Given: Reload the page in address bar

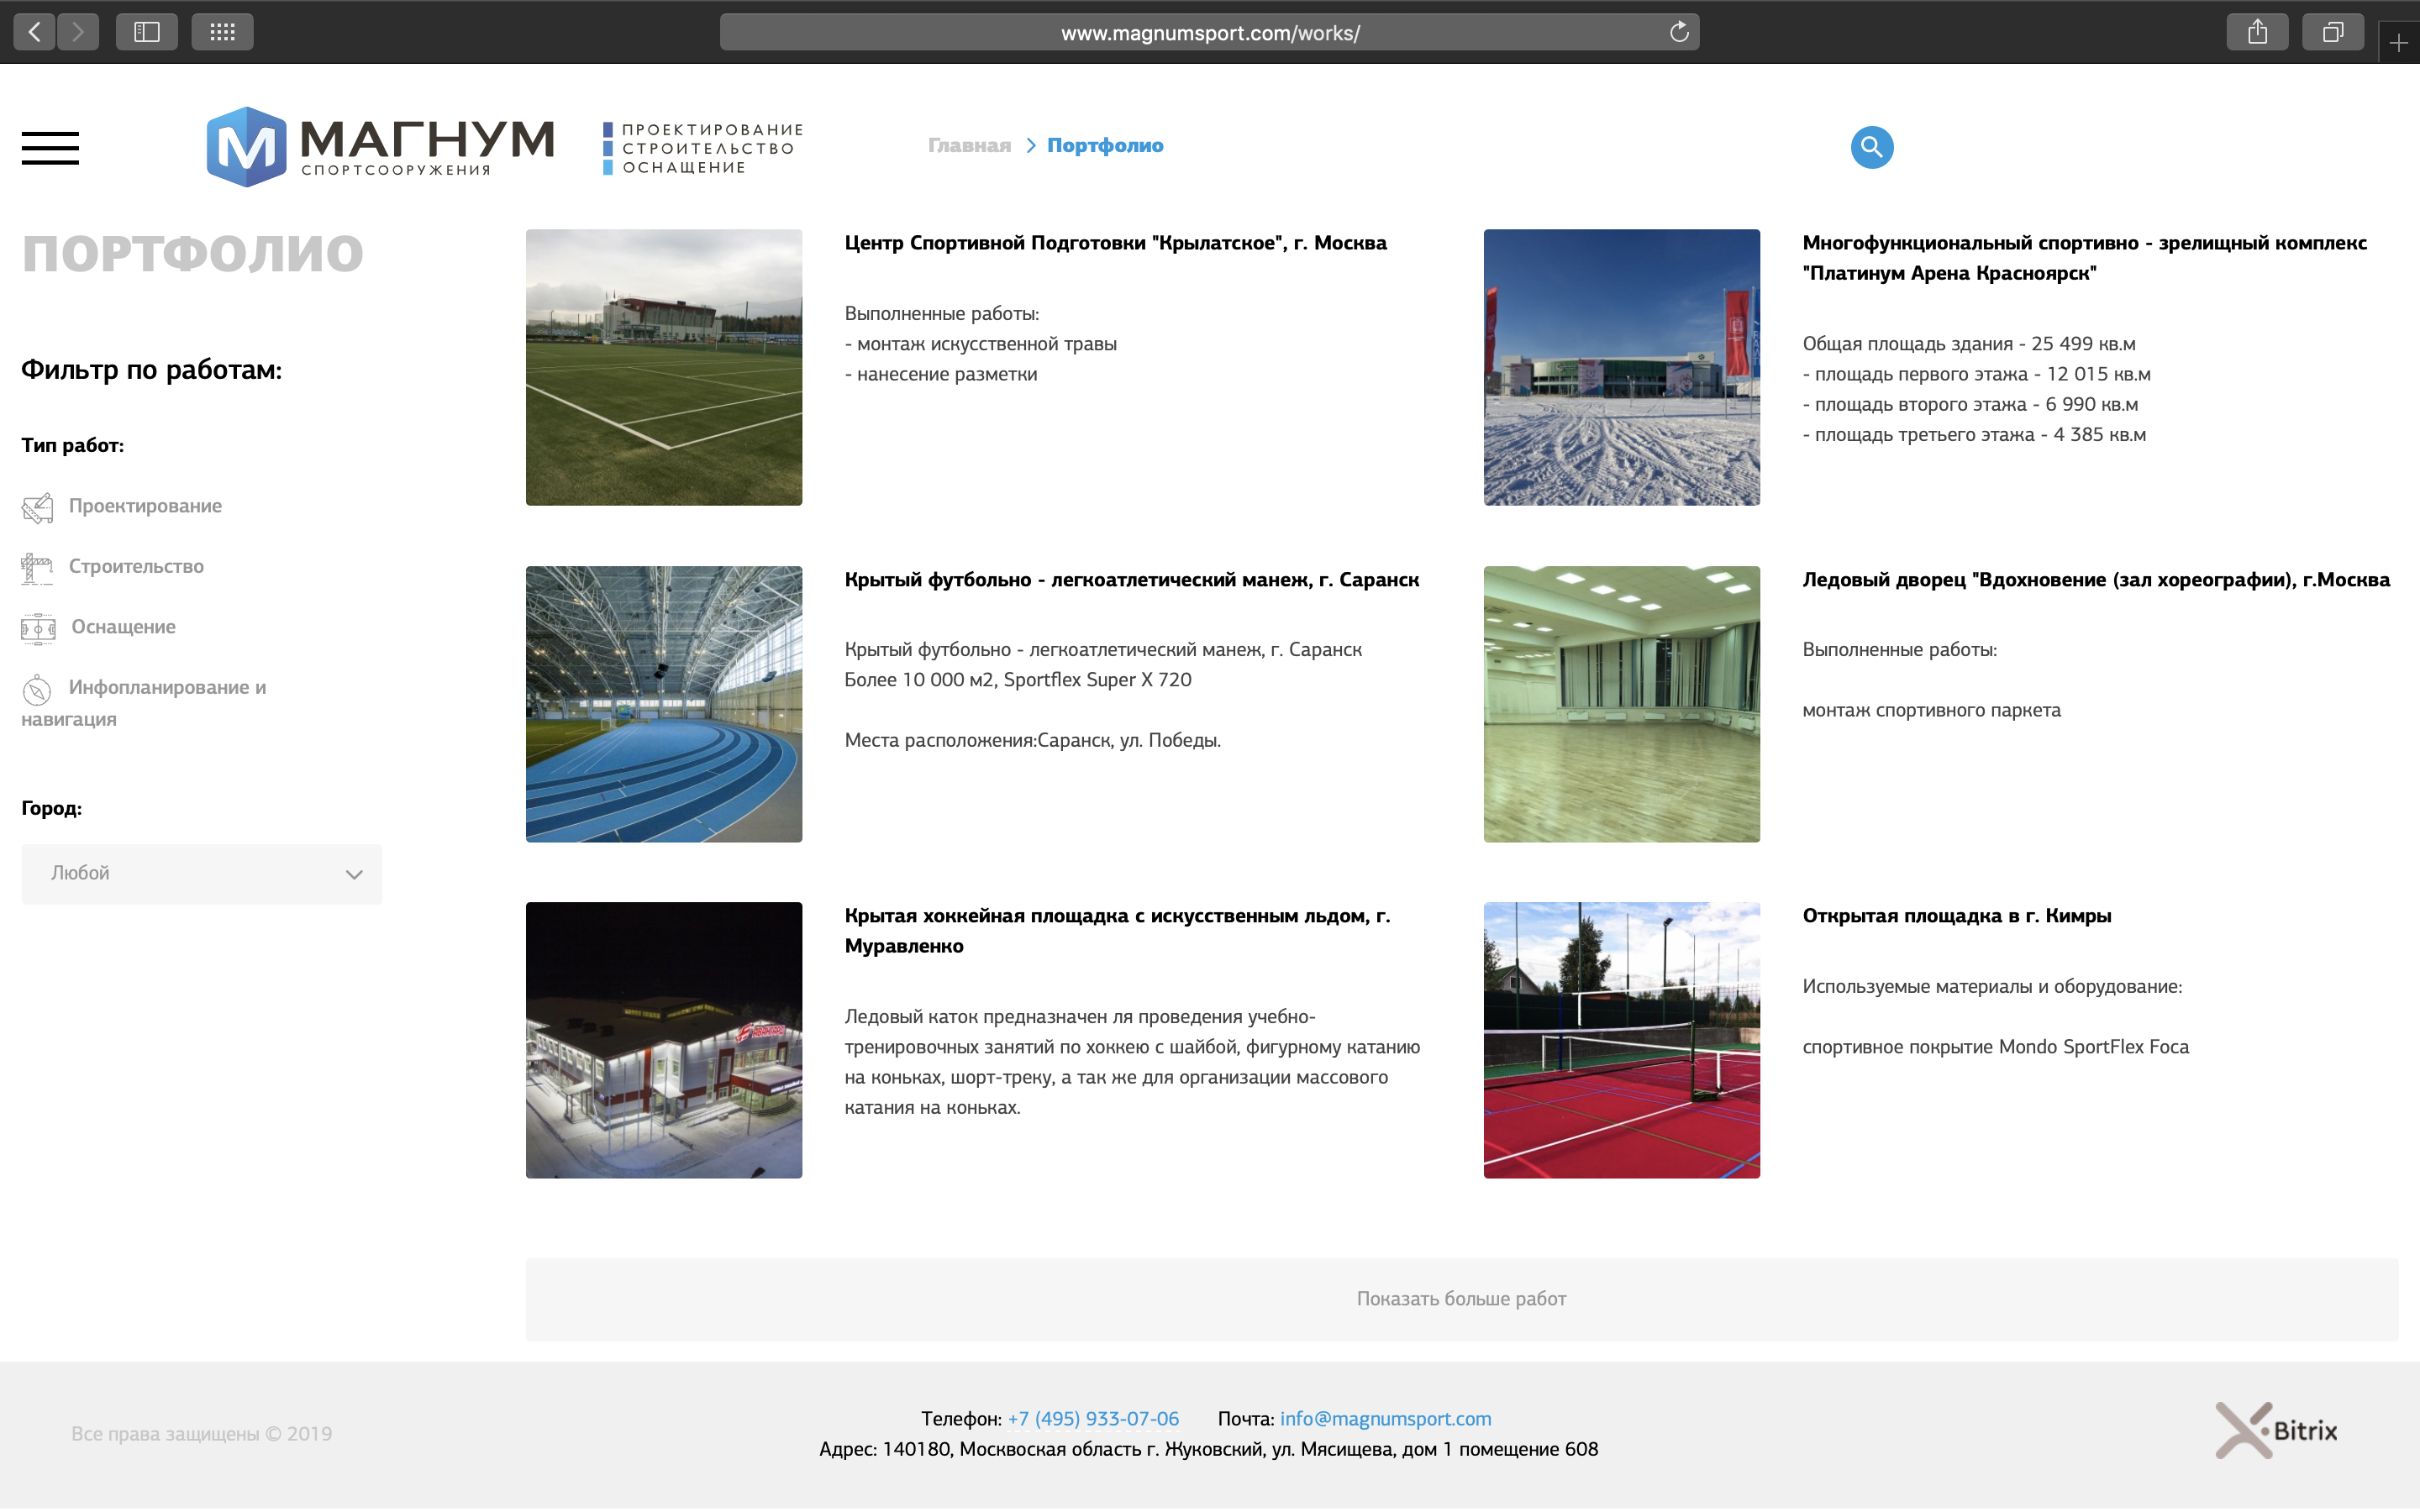Looking at the screenshot, I should point(1679,32).
